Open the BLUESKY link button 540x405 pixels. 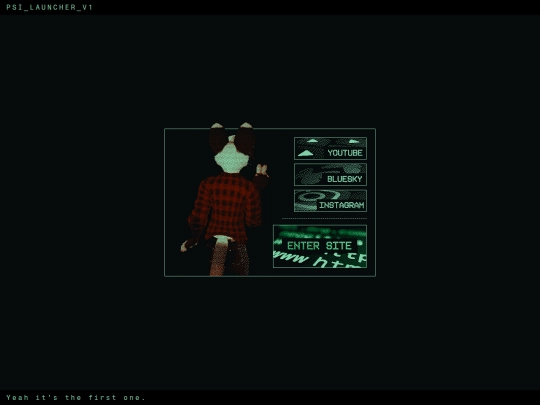330,175
